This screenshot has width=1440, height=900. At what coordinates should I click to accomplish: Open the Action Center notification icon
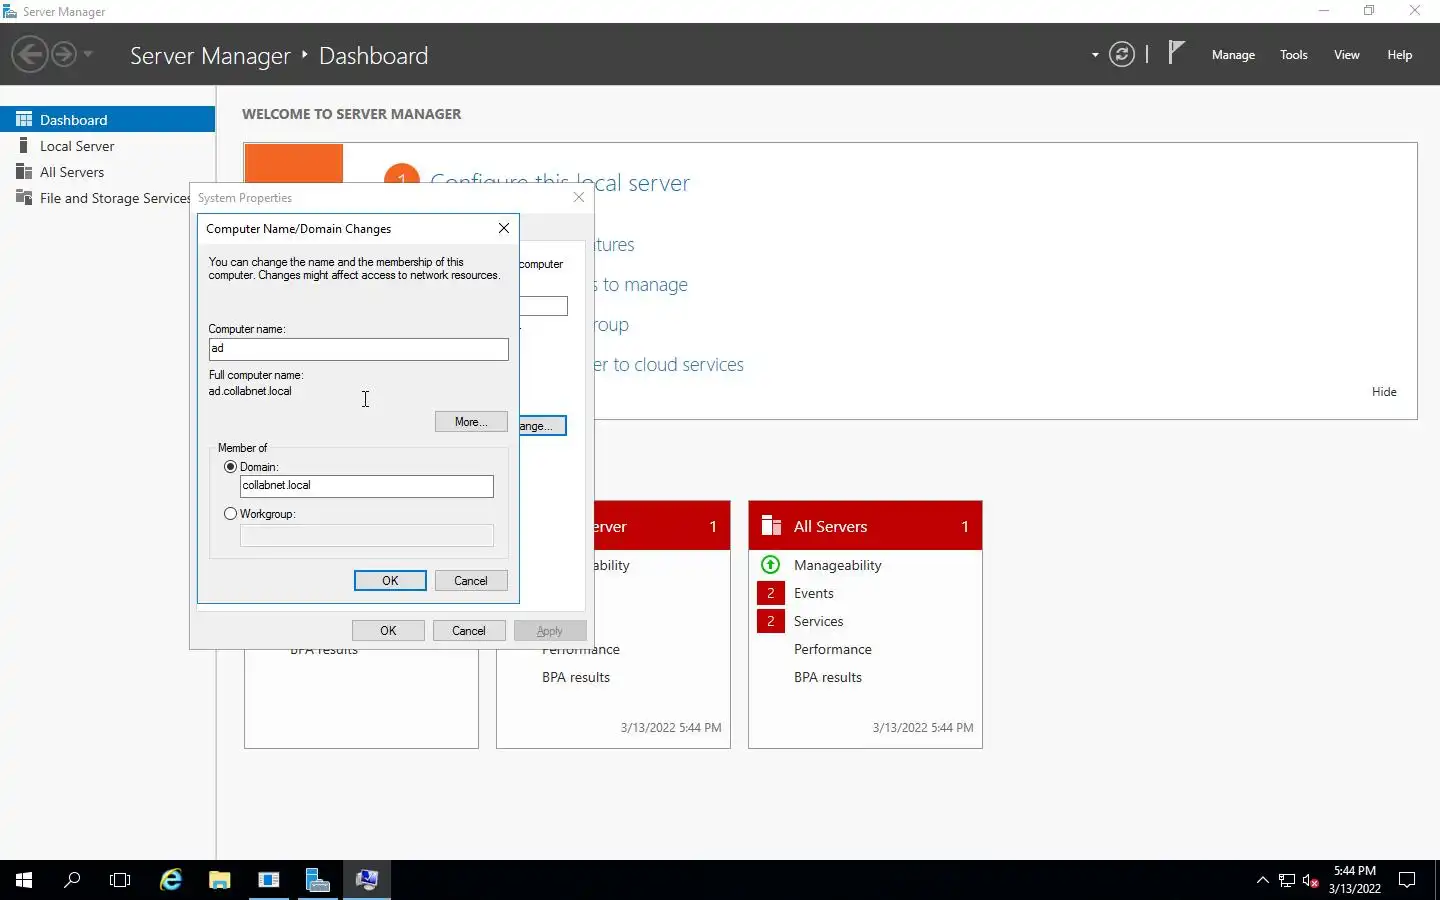(1407, 880)
